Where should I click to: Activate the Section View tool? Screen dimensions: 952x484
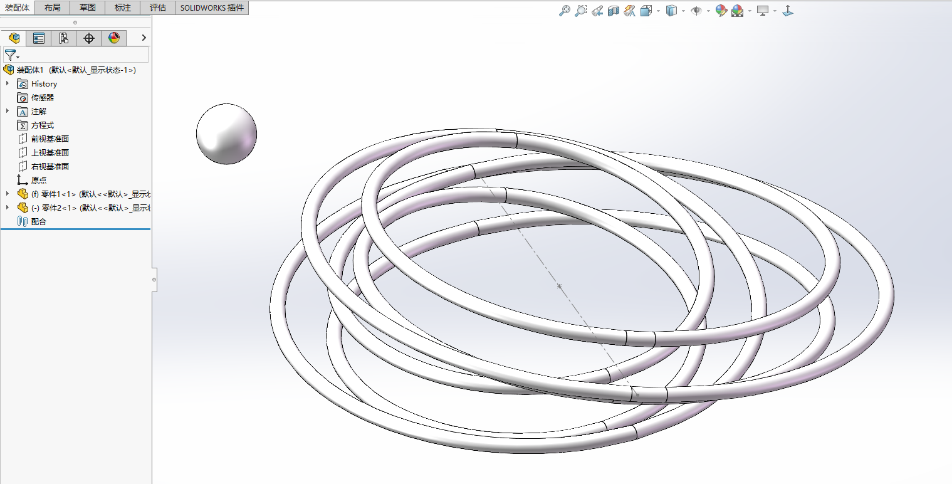tap(613, 10)
